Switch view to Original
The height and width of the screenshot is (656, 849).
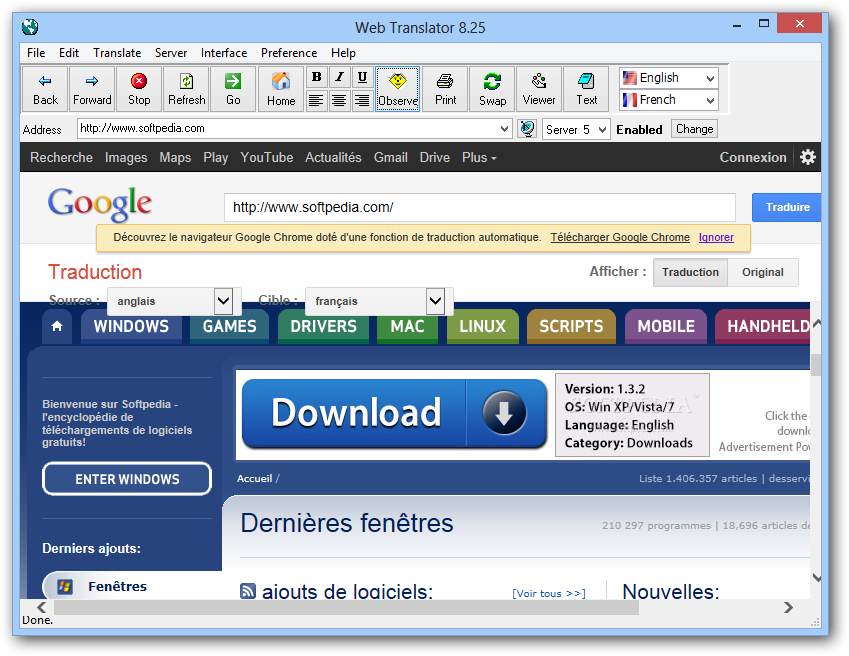pyautogui.click(x=762, y=272)
